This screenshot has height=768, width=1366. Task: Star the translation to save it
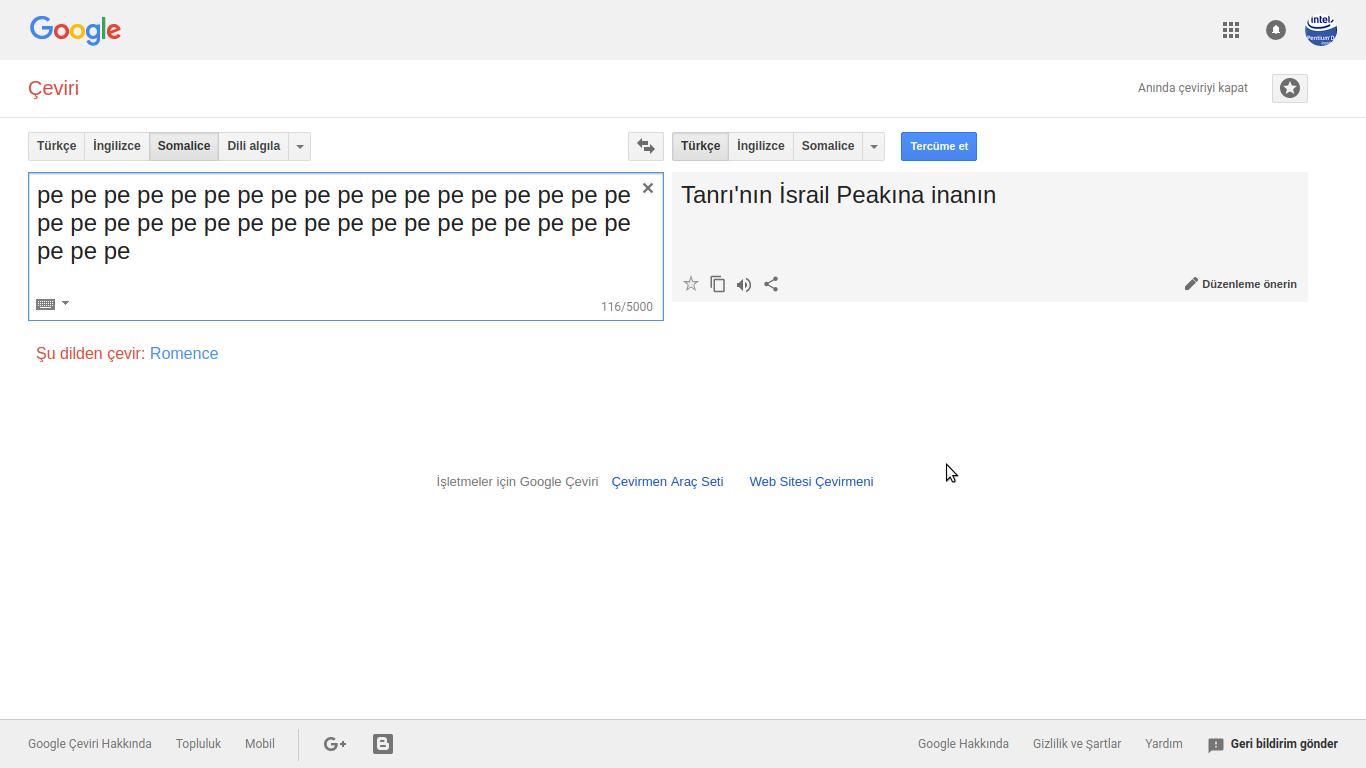click(691, 284)
